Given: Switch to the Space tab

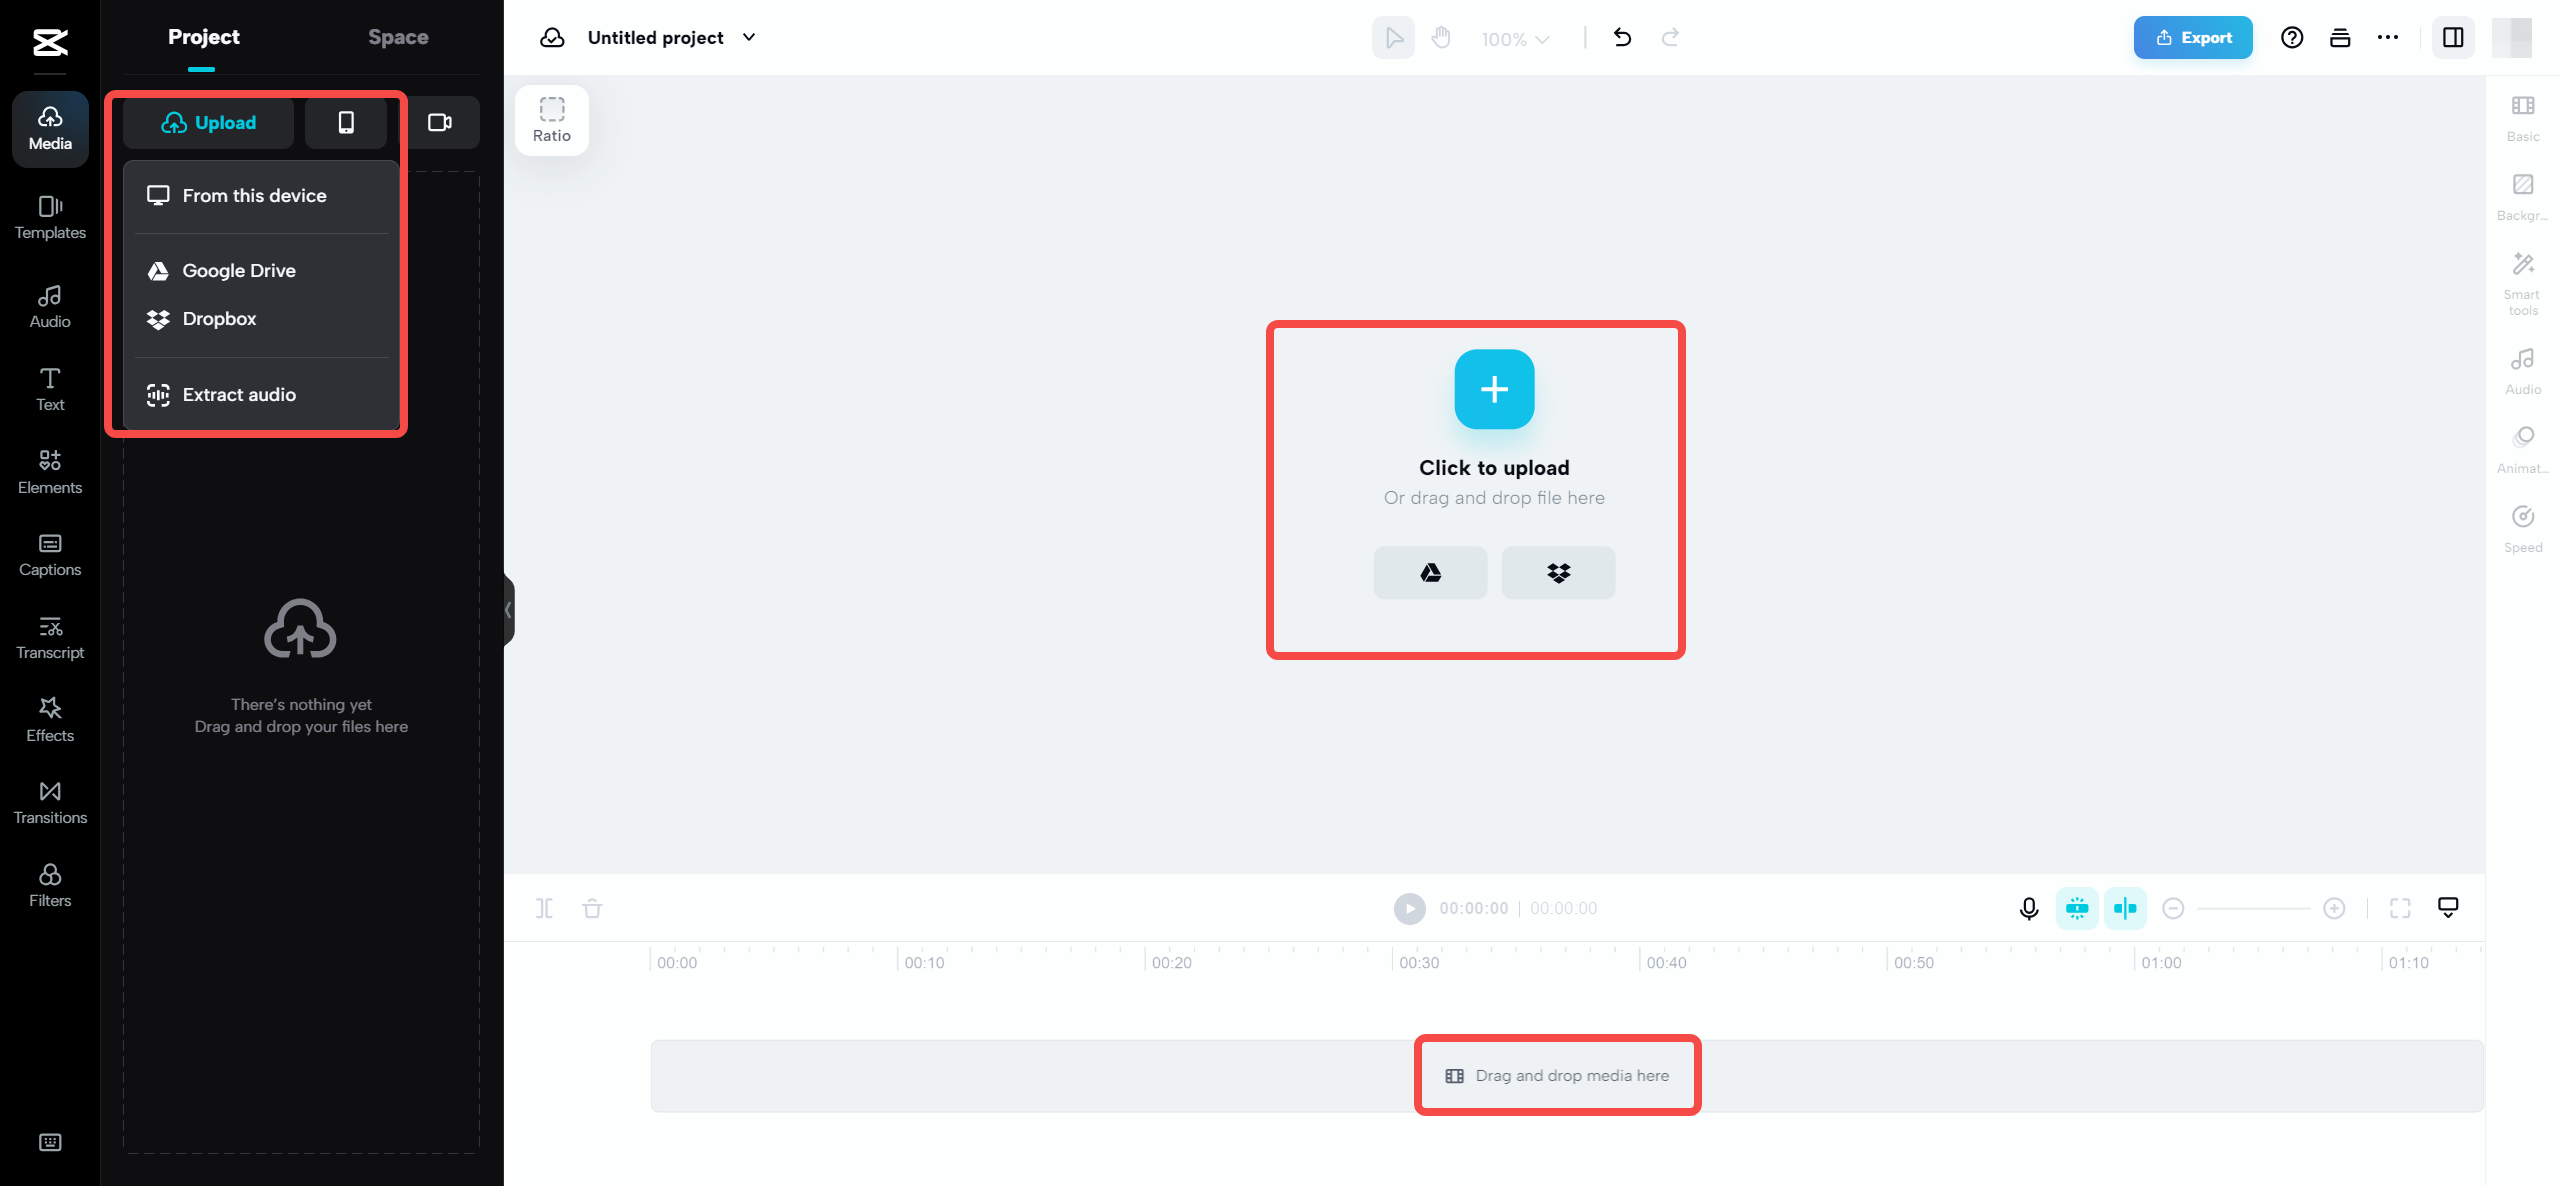Looking at the screenshot, I should (398, 38).
